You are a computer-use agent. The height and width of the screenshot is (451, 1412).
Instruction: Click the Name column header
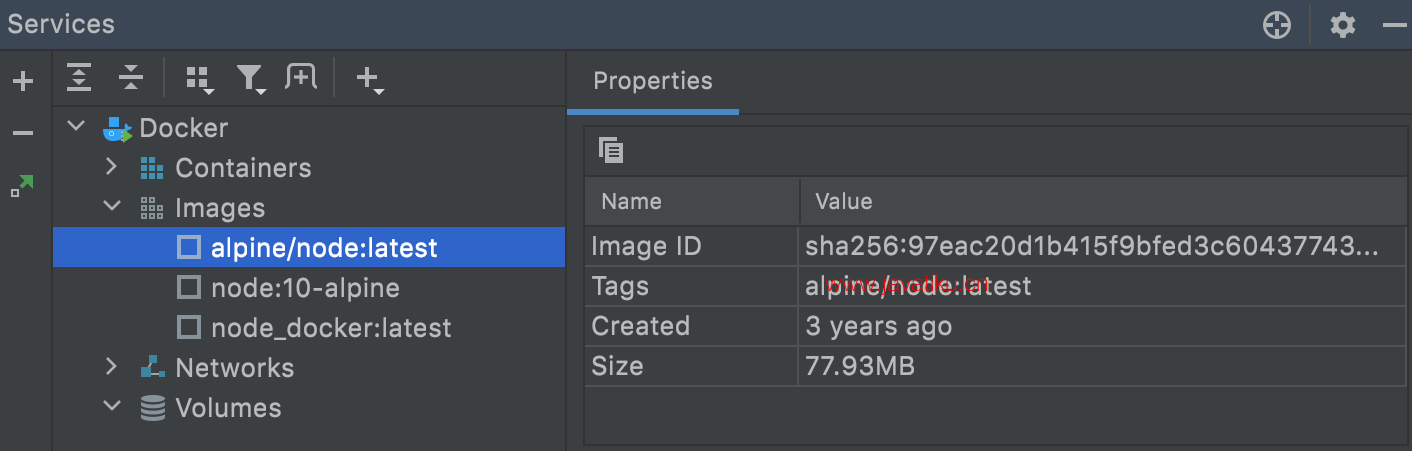pyautogui.click(x=692, y=202)
